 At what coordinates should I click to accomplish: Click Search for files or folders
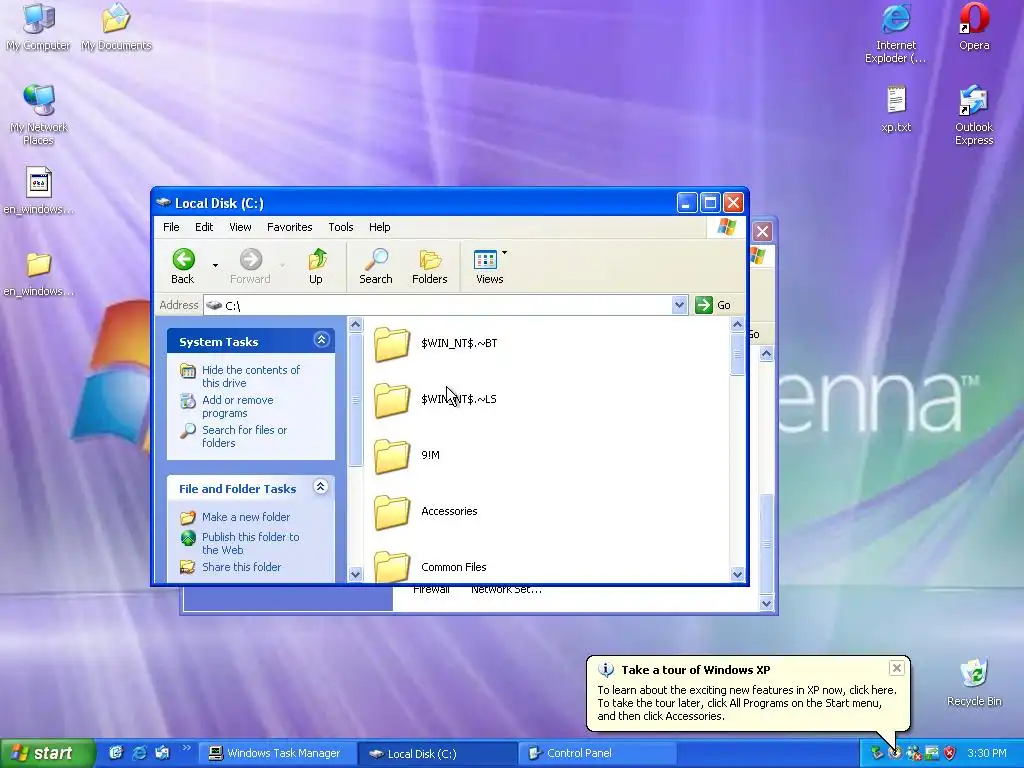pyautogui.click(x=244, y=436)
